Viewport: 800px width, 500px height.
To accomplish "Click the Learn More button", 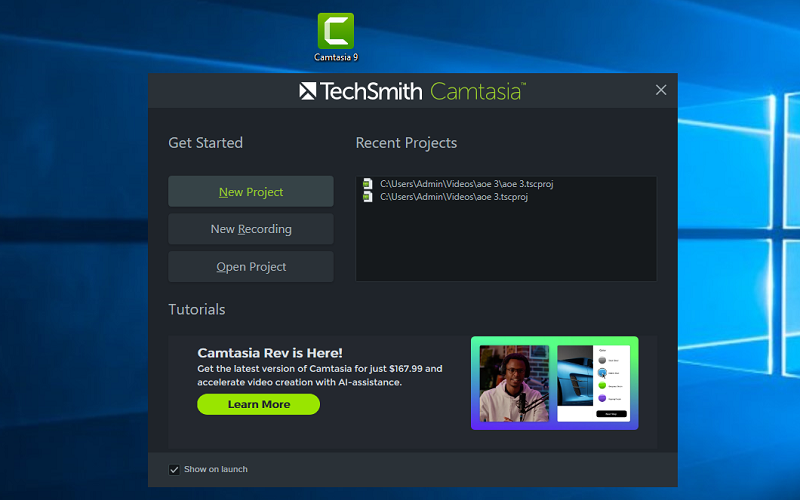I will (x=259, y=404).
